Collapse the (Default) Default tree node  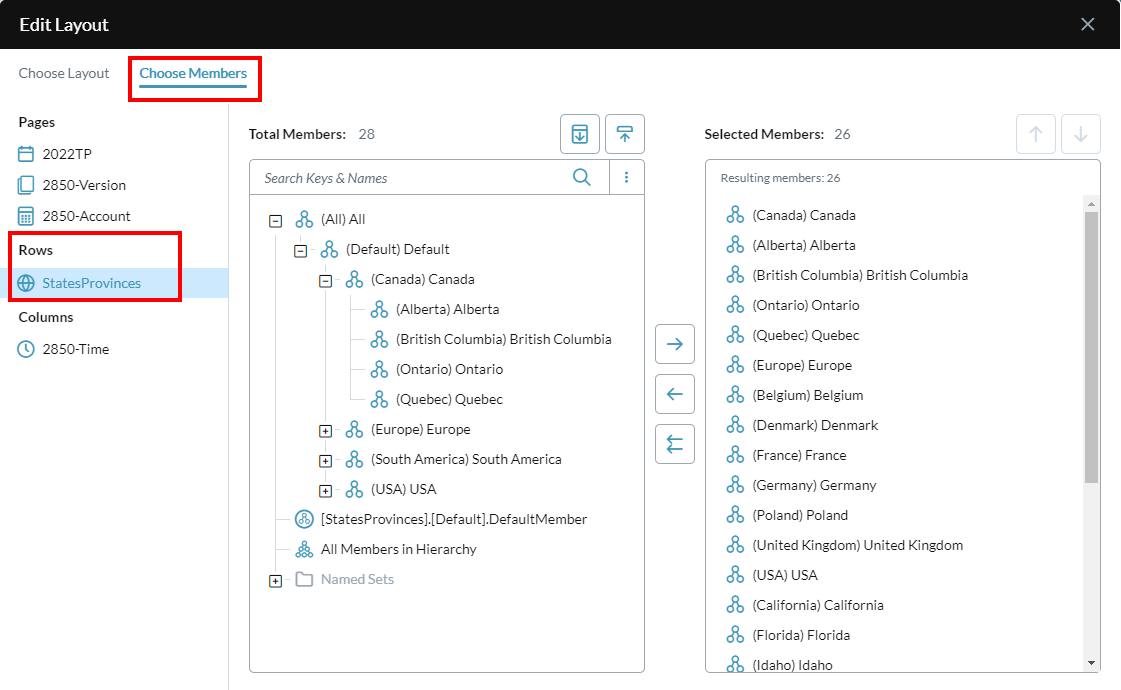coord(300,251)
